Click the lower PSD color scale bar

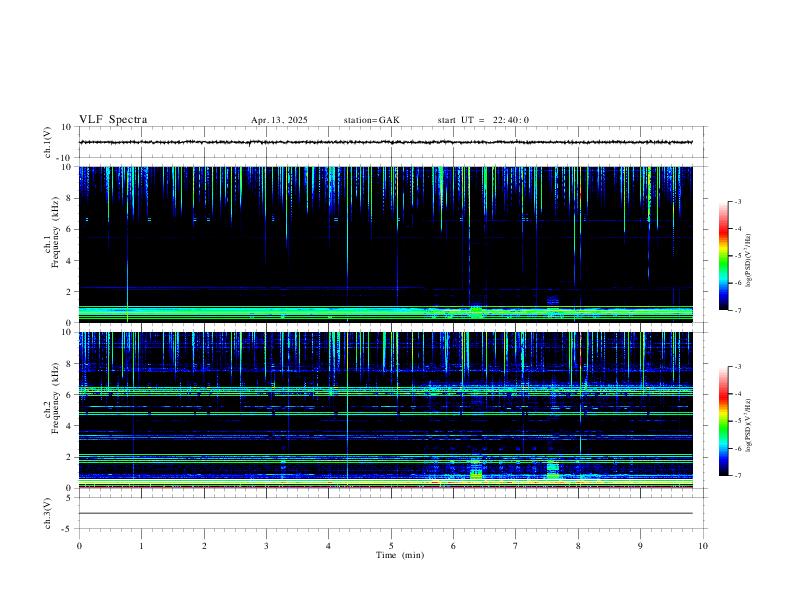pyautogui.click(x=723, y=421)
